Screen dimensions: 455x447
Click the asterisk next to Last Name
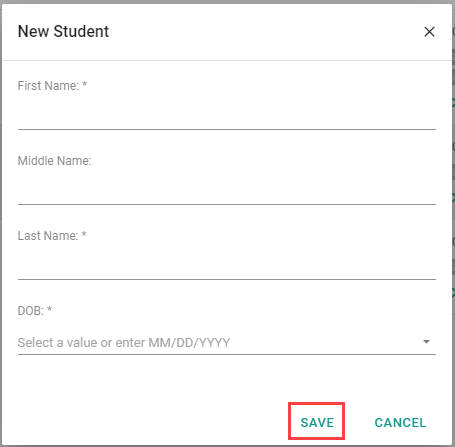[84, 234]
